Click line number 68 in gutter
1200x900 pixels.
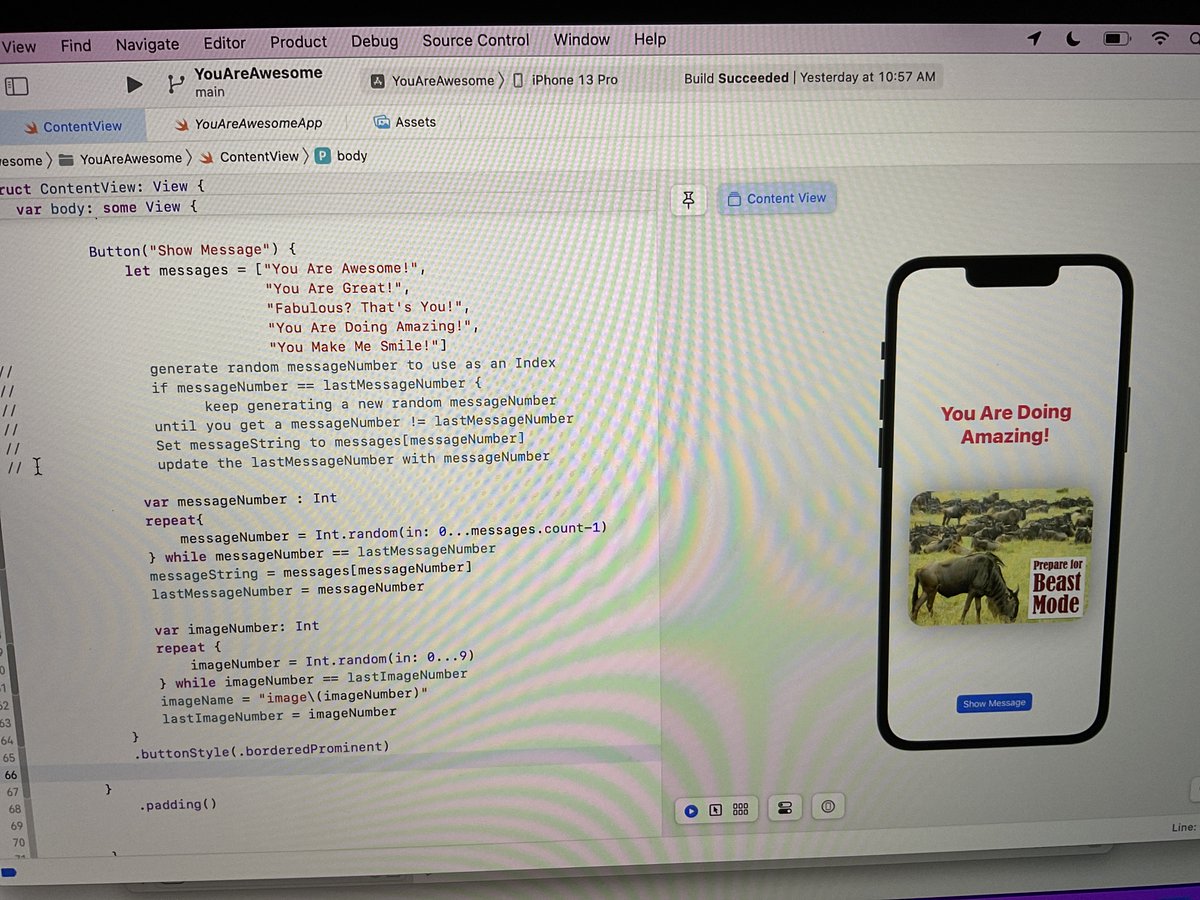click(x=15, y=808)
